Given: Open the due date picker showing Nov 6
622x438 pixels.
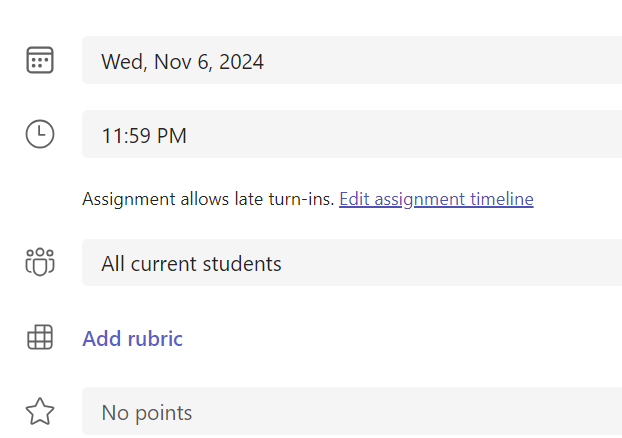Looking at the screenshot, I should 350,60.
